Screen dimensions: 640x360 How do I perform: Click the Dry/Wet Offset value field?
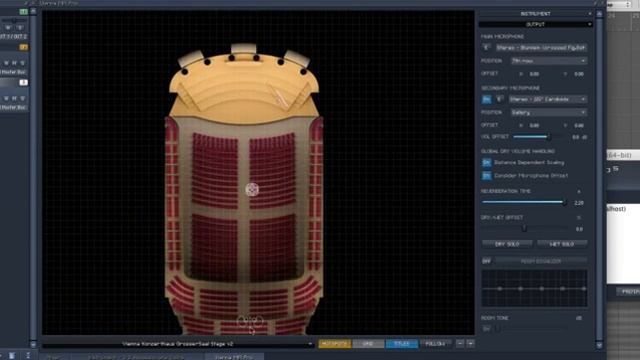point(579,229)
